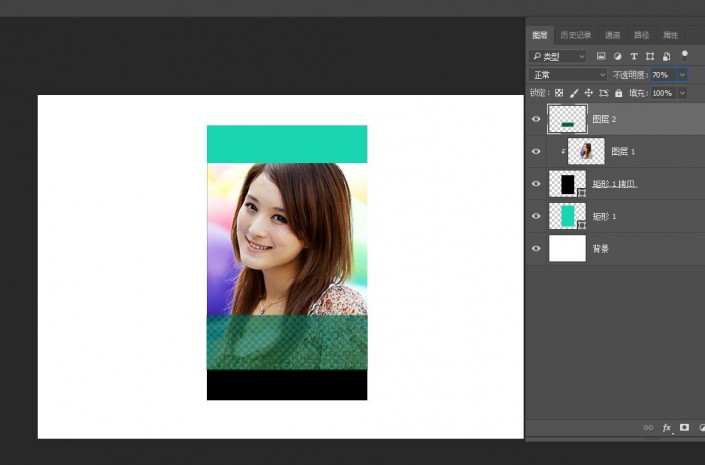The width and height of the screenshot is (705, 465).
Task: Select the 矩形 1 拷贝 layer thumbnail
Action: (x=567, y=184)
